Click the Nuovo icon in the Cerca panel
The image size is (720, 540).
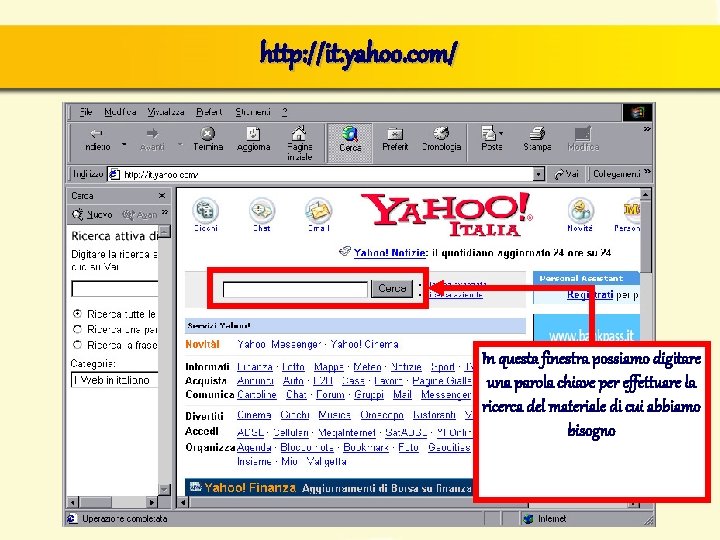pyautogui.click(x=78, y=214)
